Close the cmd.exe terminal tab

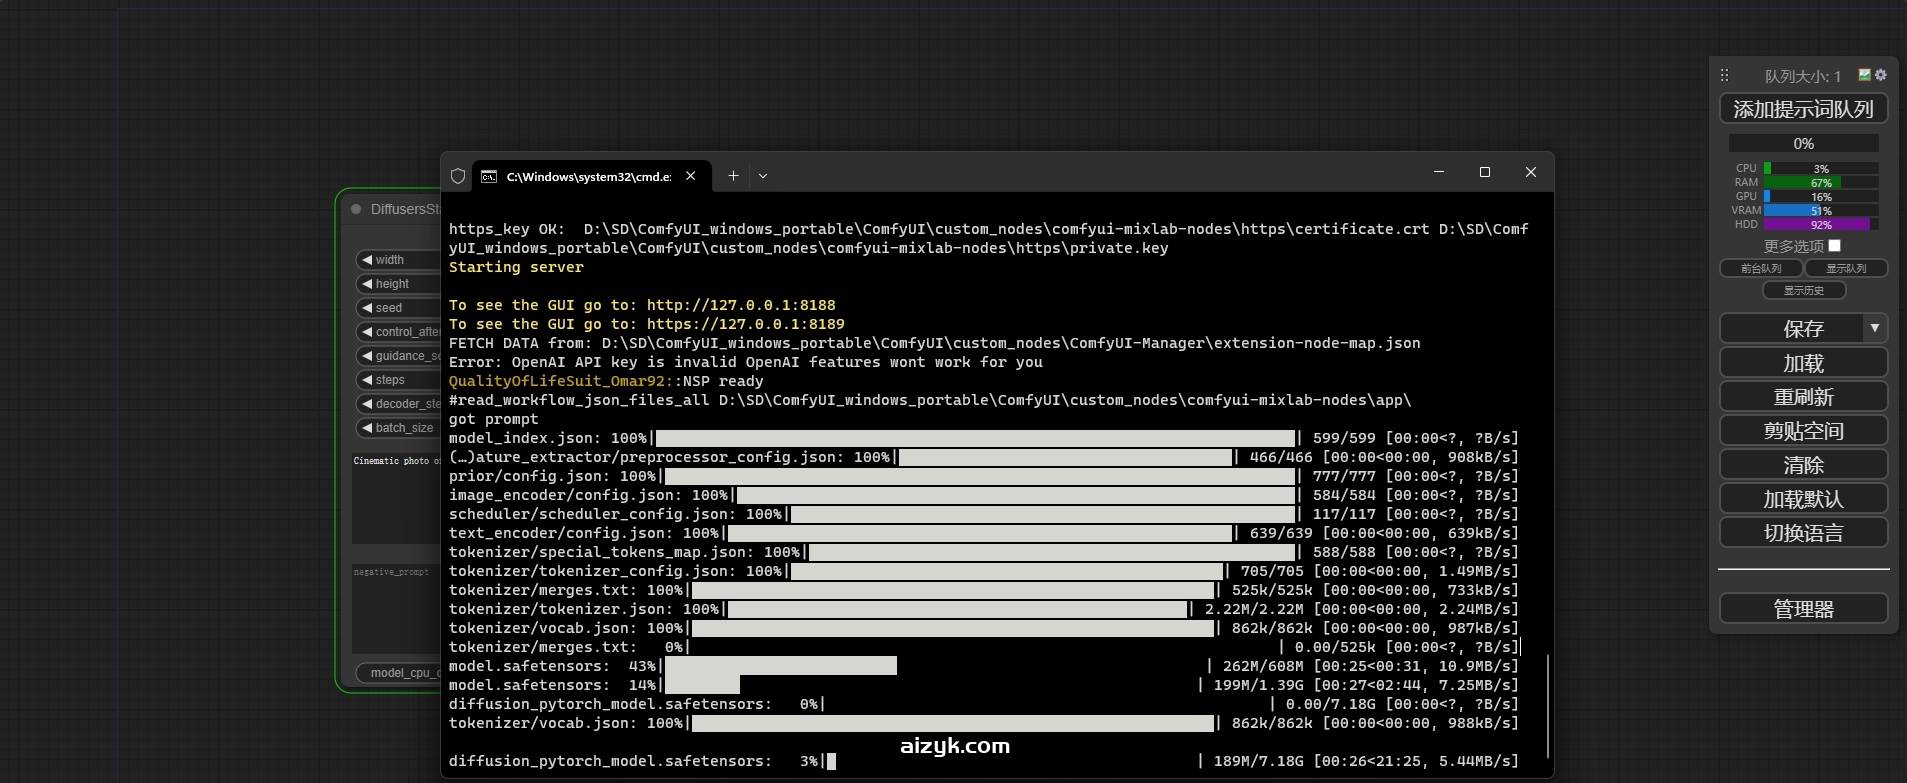(690, 176)
